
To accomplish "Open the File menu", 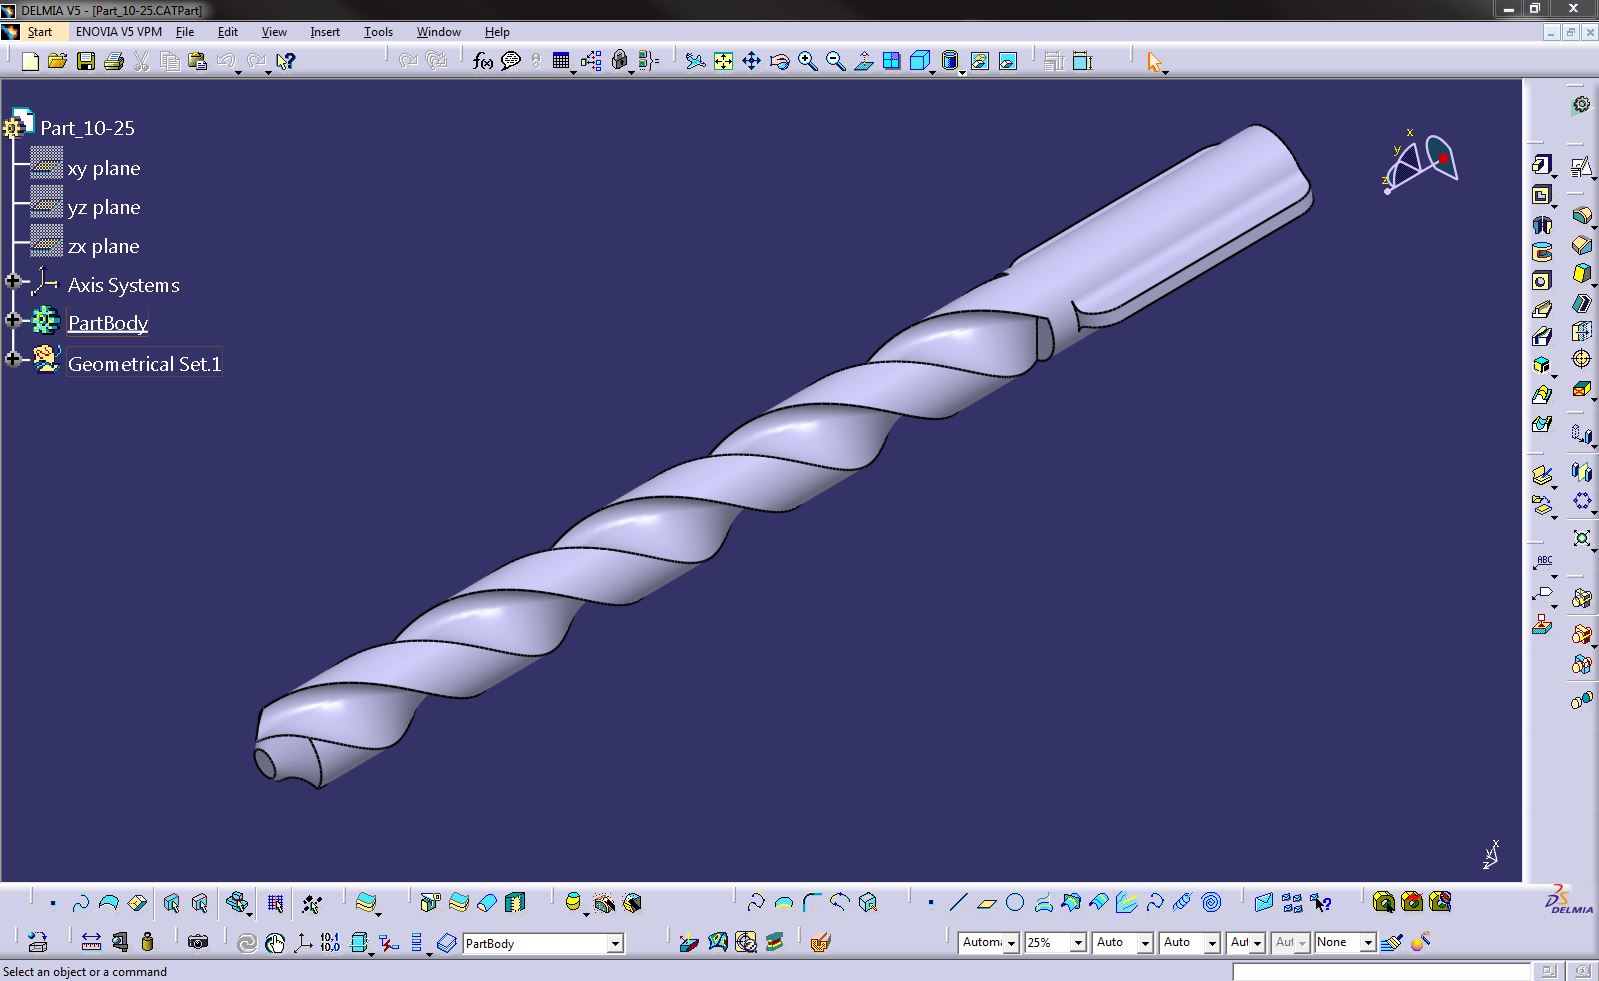I will tap(185, 32).
